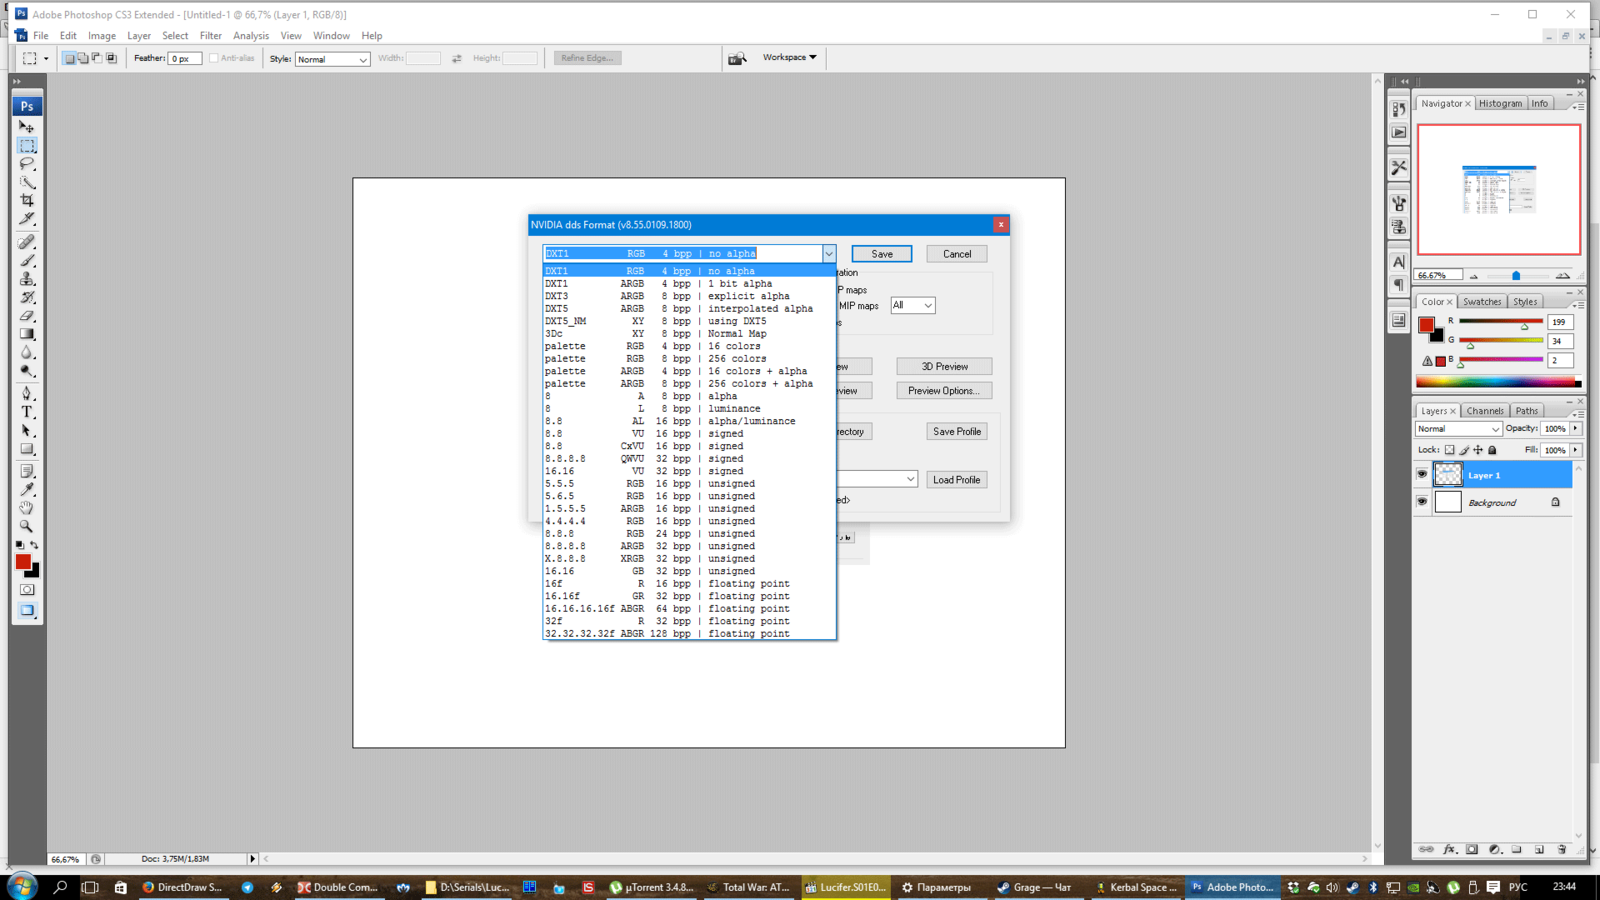
Task: Create new layer icon in Layers panel
Action: 1540,849
